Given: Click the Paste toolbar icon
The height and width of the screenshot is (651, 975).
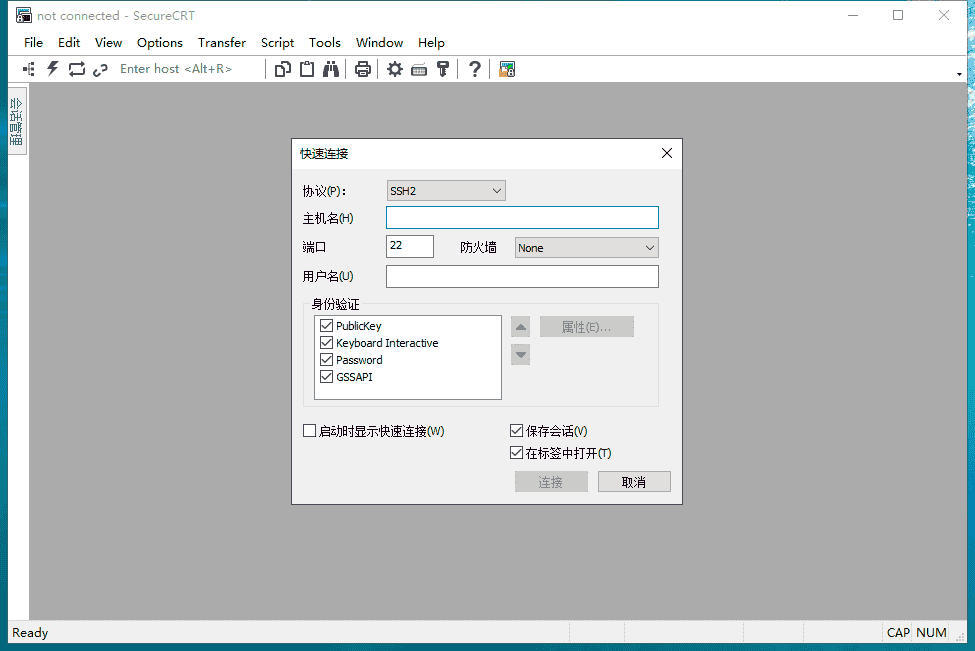Looking at the screenshot, I should tap(307, 68).
